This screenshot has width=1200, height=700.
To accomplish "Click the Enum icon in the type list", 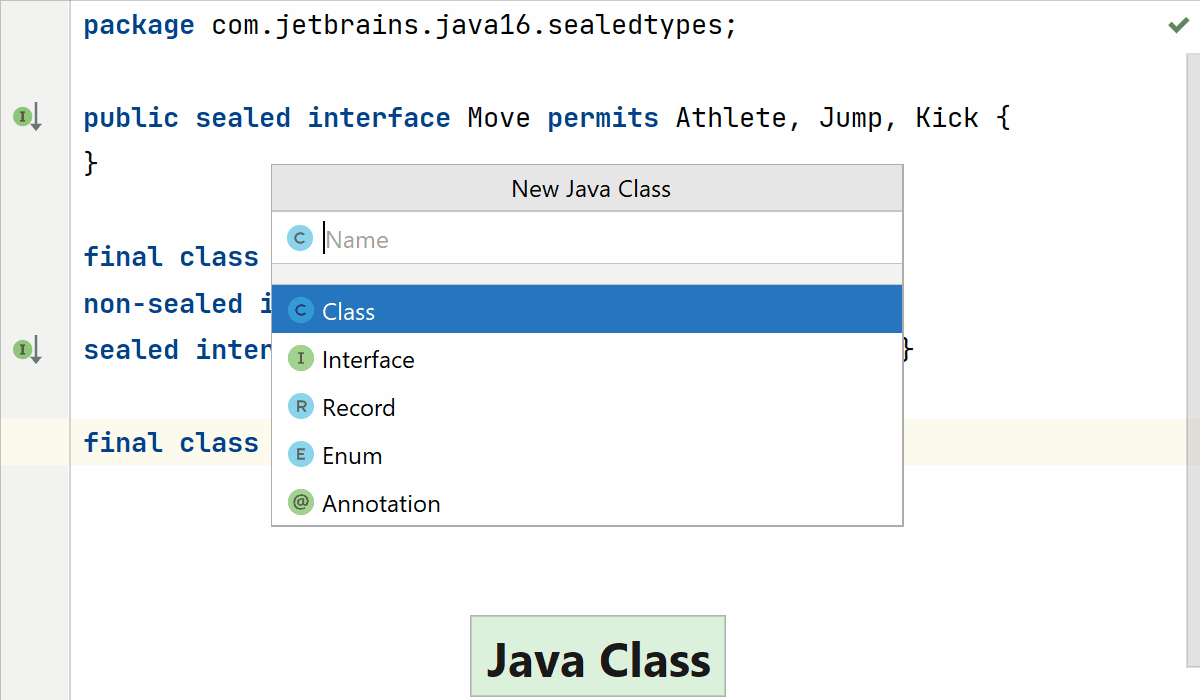I will point(299,454).
